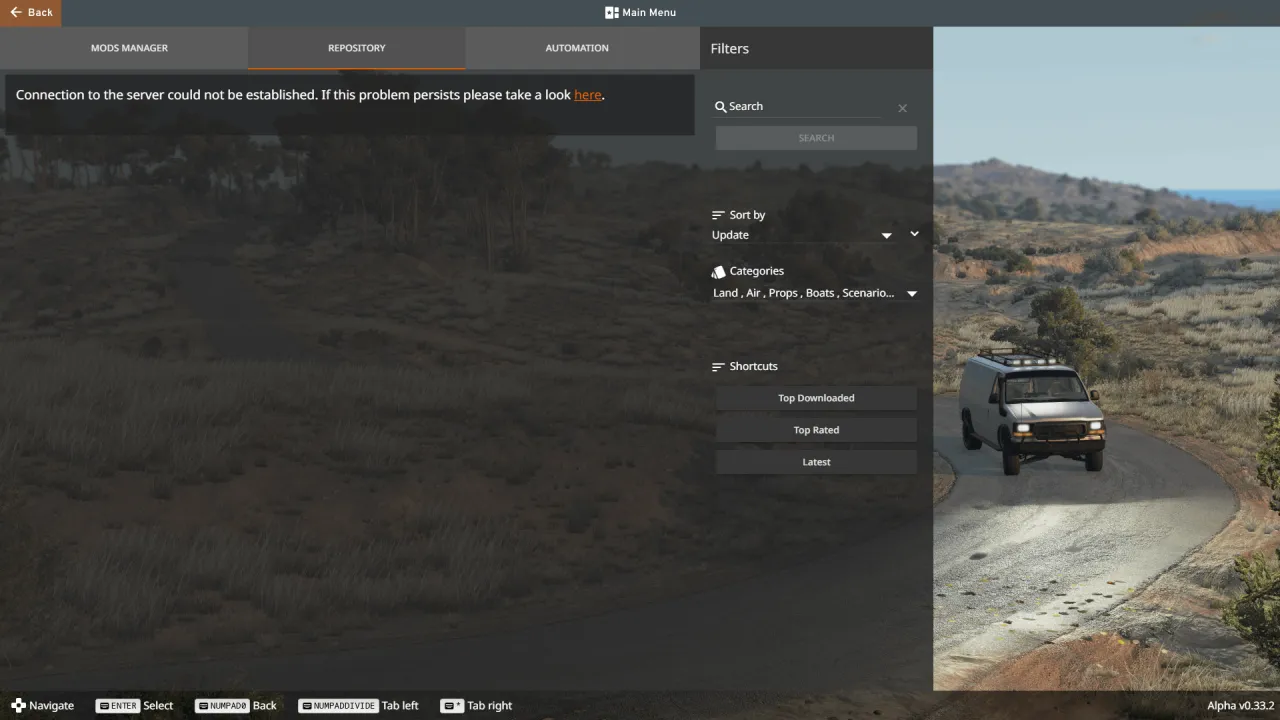Follow the 'here' link in the error message
Screen dimensions: 1280x720
click(587, 94)
